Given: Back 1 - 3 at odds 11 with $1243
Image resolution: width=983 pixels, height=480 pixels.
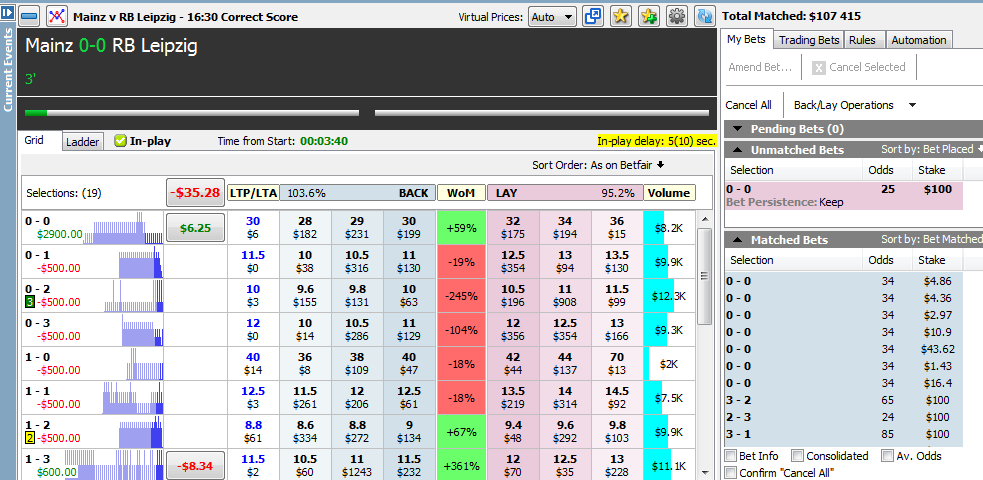Looking at the screenshot, I should (357, 466).
